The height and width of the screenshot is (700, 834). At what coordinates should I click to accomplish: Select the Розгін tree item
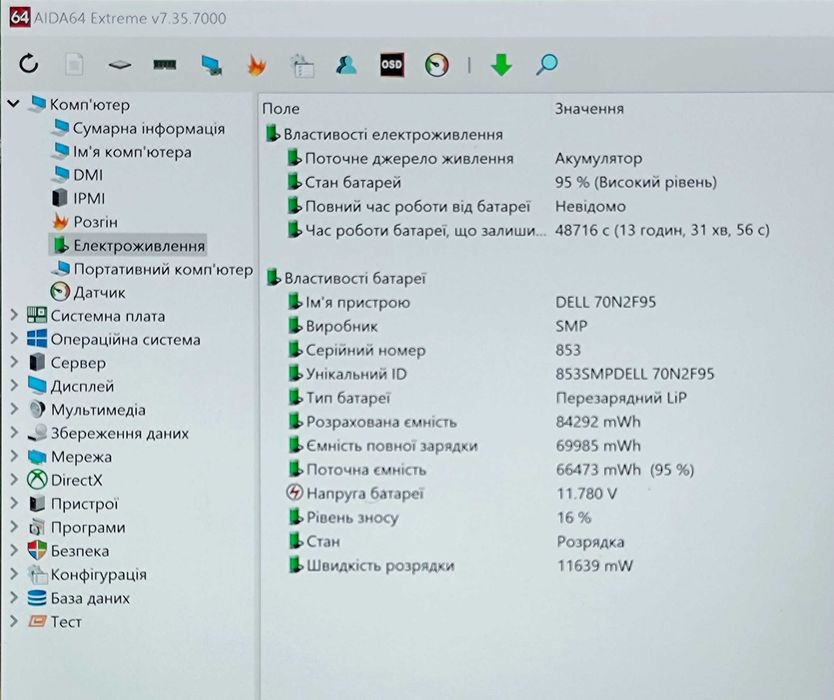click(x=85, y=221)
